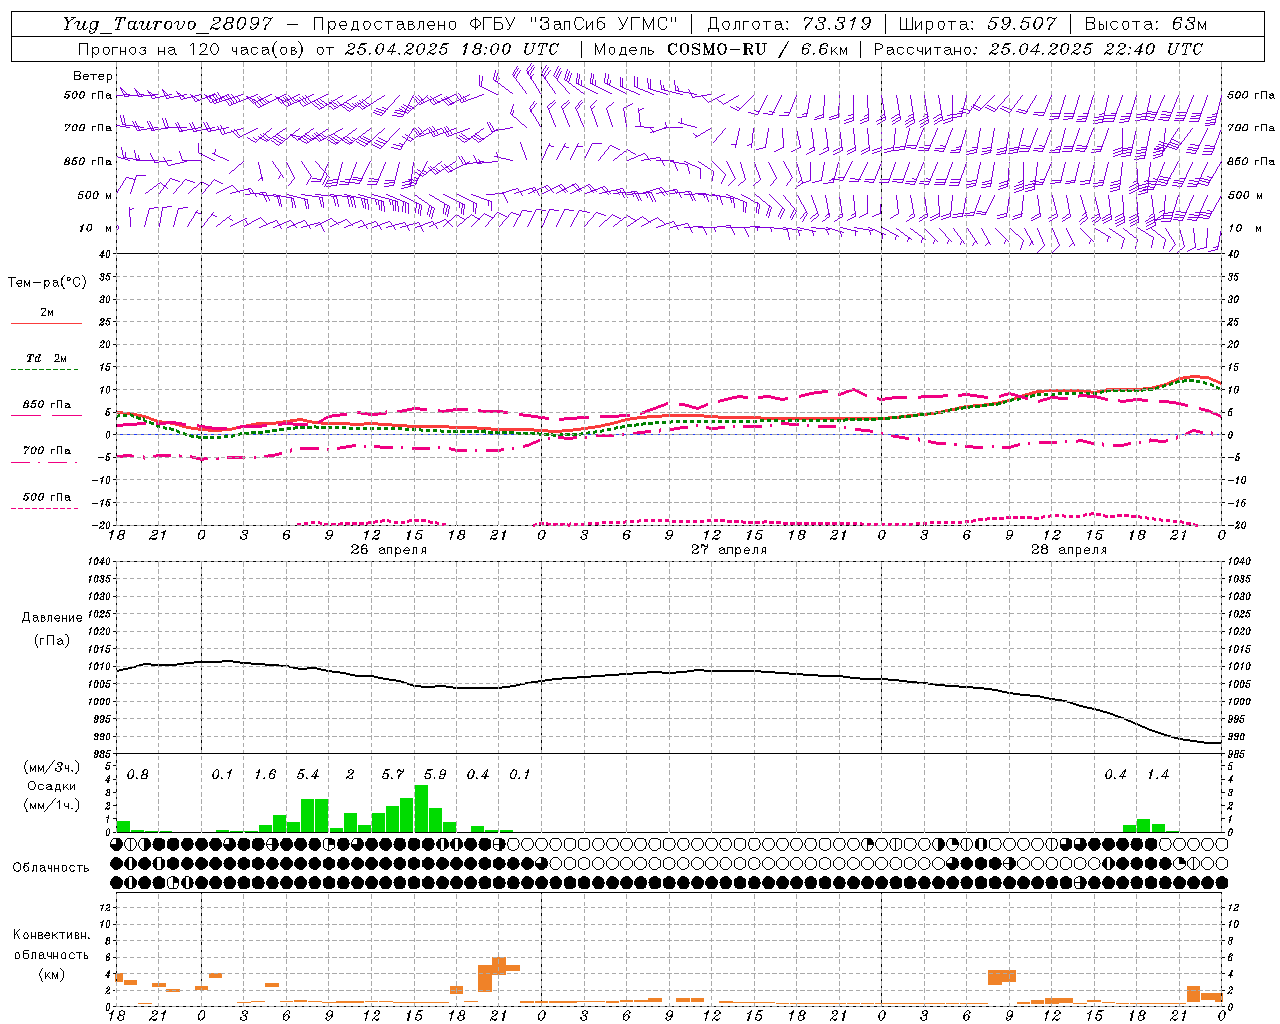The width and height of the screenshot is (1280, 1024).
Task: Click the Облачность cloudiness label
Action: tap(51, 867)
